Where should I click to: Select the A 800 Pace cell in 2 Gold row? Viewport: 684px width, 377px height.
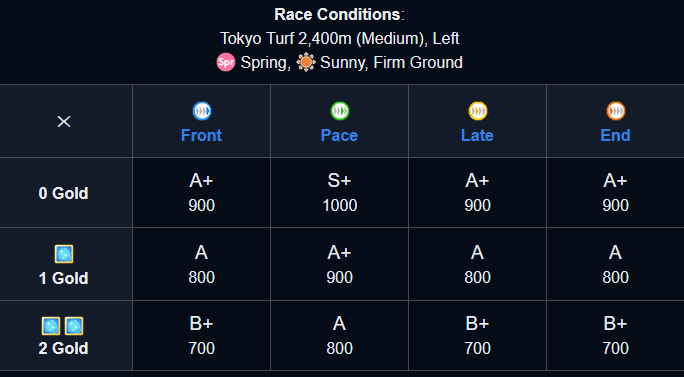[339, 336]
